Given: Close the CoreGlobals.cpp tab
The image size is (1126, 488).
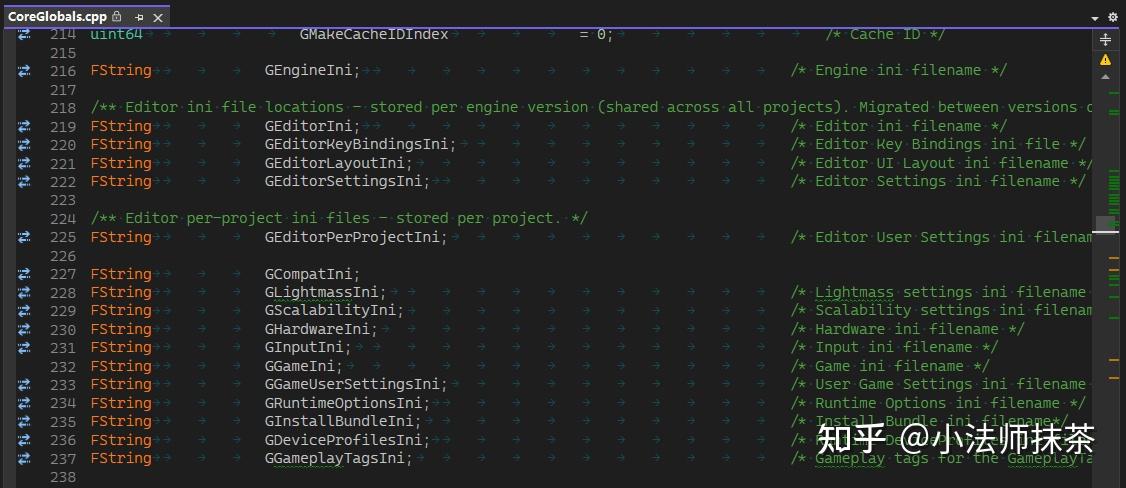Looking at the screenshot, I should [x=159, y=17].
